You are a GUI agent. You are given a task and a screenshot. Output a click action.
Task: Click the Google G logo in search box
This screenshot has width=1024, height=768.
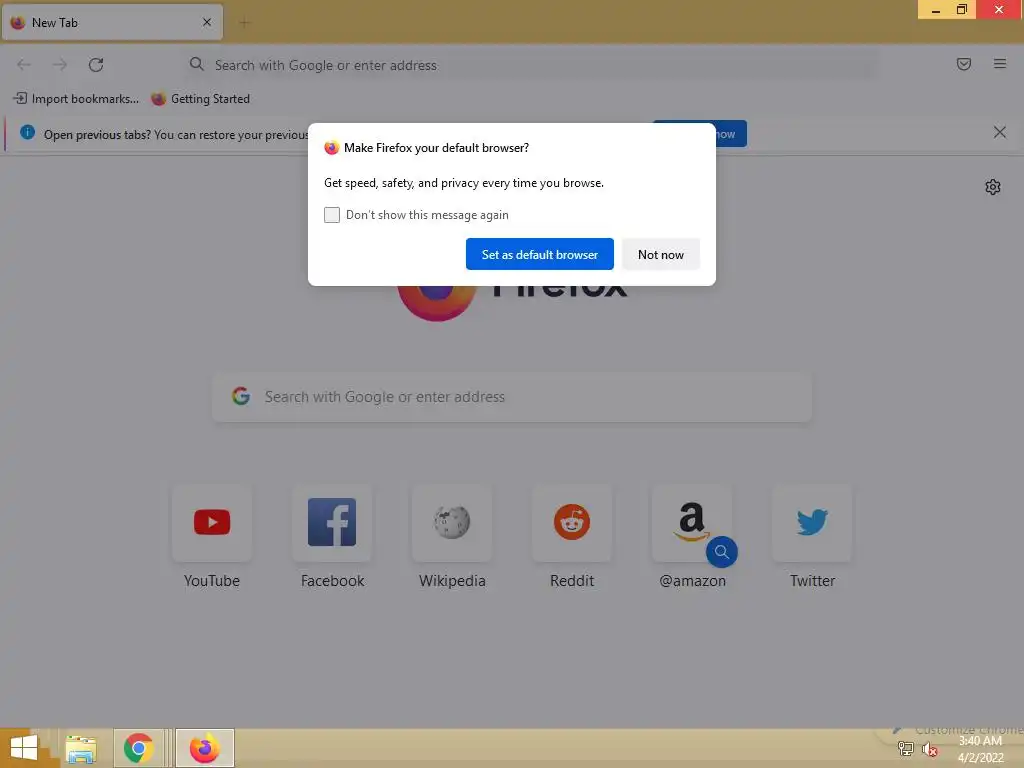point(241,396)
